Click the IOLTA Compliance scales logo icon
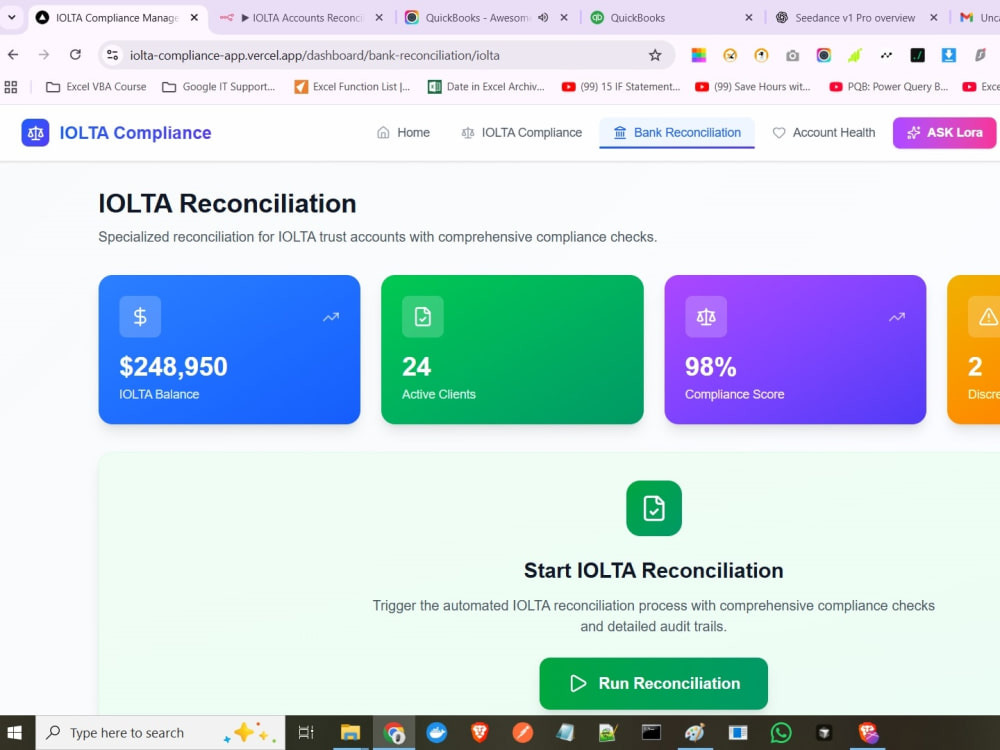The width and height of the screenshot is (1000, 750). [x=35, y=133]
